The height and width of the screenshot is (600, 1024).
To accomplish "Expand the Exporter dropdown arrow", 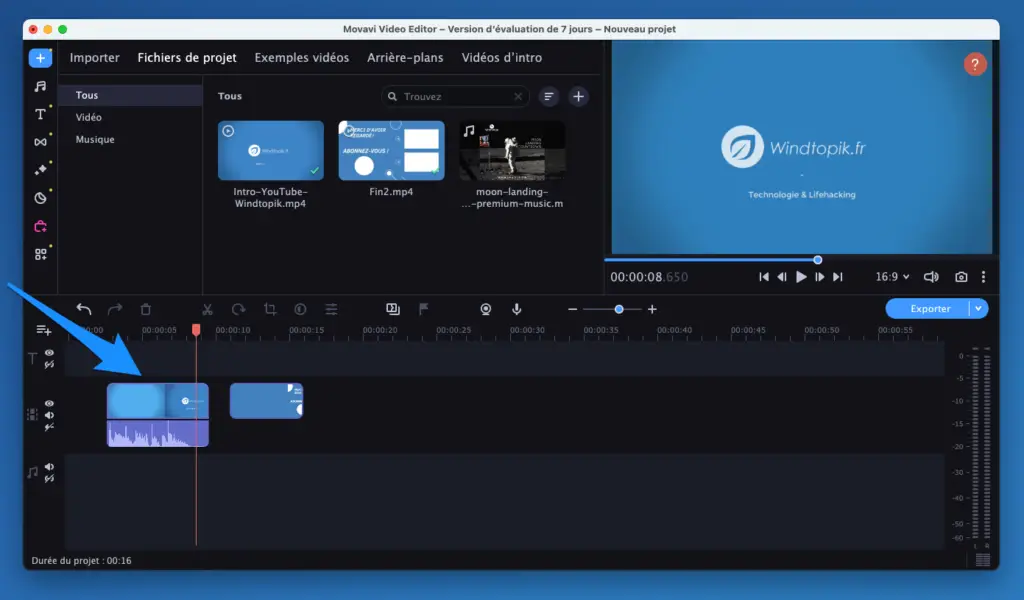I will (x=978, y=309).
